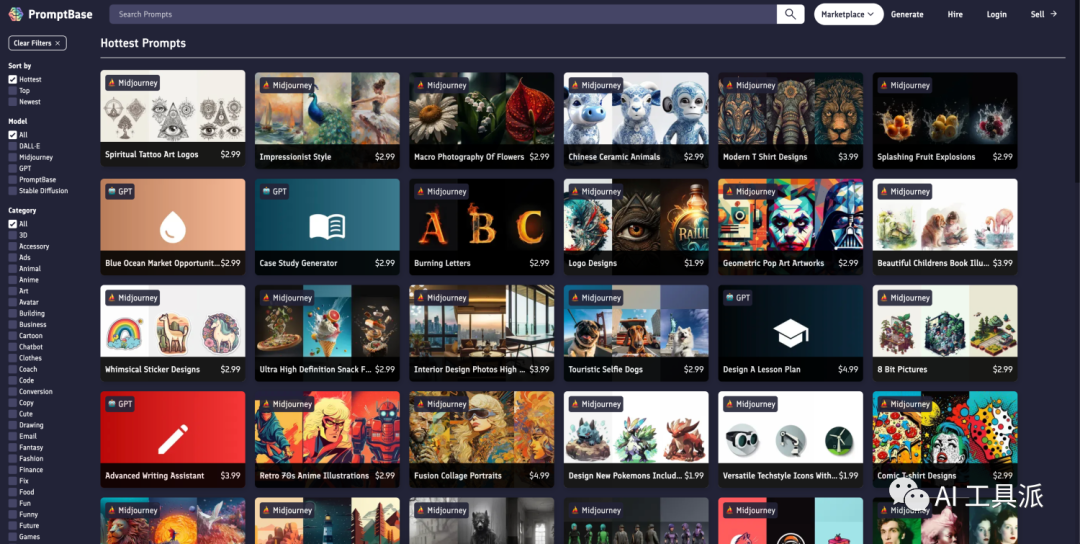The height and width of the screenshot is (544, 1080).
Task: Enable the Business category checkbox
Action: pyautogui.click(x=12, y=324)
